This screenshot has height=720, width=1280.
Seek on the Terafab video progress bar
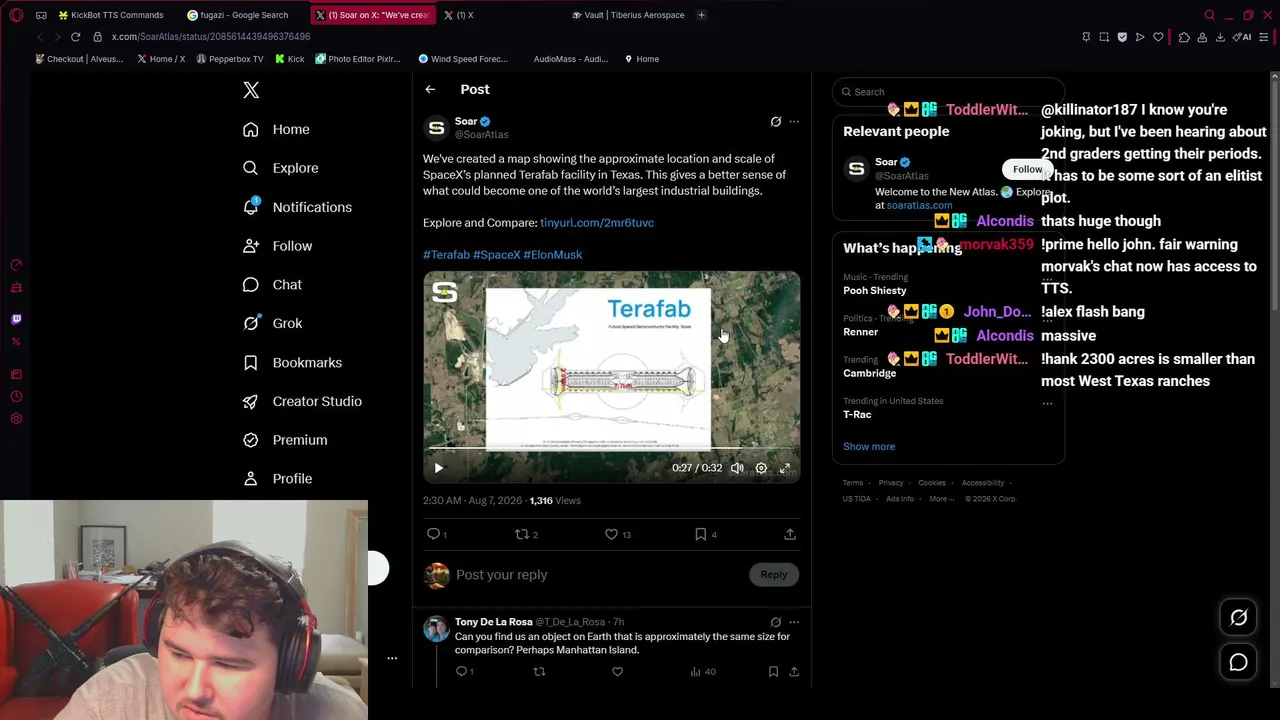(611, 449)
